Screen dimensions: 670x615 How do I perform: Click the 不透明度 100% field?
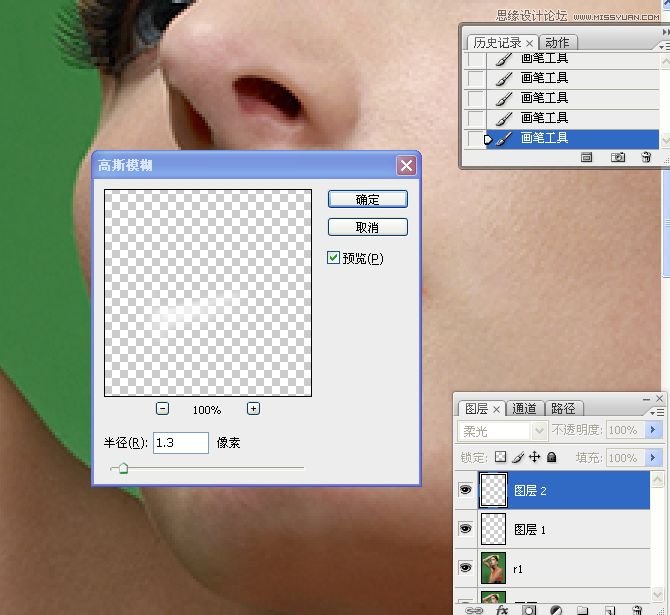pyautogui.click(x=627, y=430)
